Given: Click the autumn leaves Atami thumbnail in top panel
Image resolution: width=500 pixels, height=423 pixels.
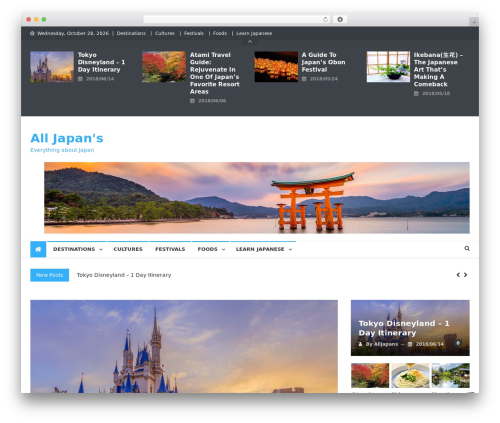Looking at the screenshot, I should coord(164,67).
